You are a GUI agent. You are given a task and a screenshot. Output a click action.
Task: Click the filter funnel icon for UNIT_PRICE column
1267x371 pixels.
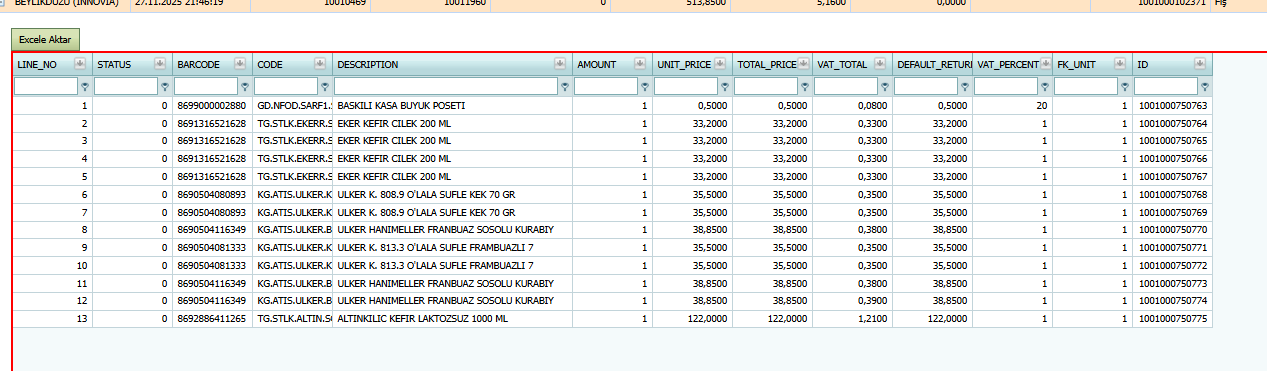coord(725,87)
